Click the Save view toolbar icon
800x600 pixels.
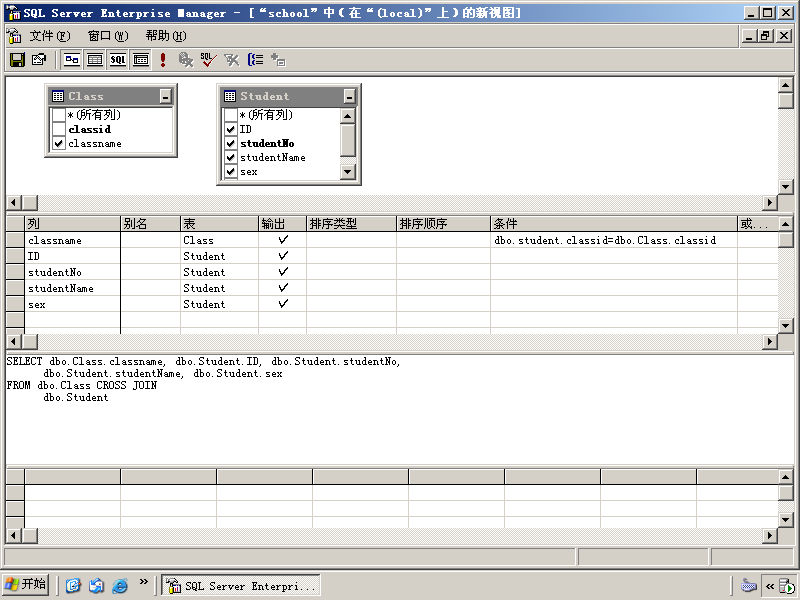point(17,60)
